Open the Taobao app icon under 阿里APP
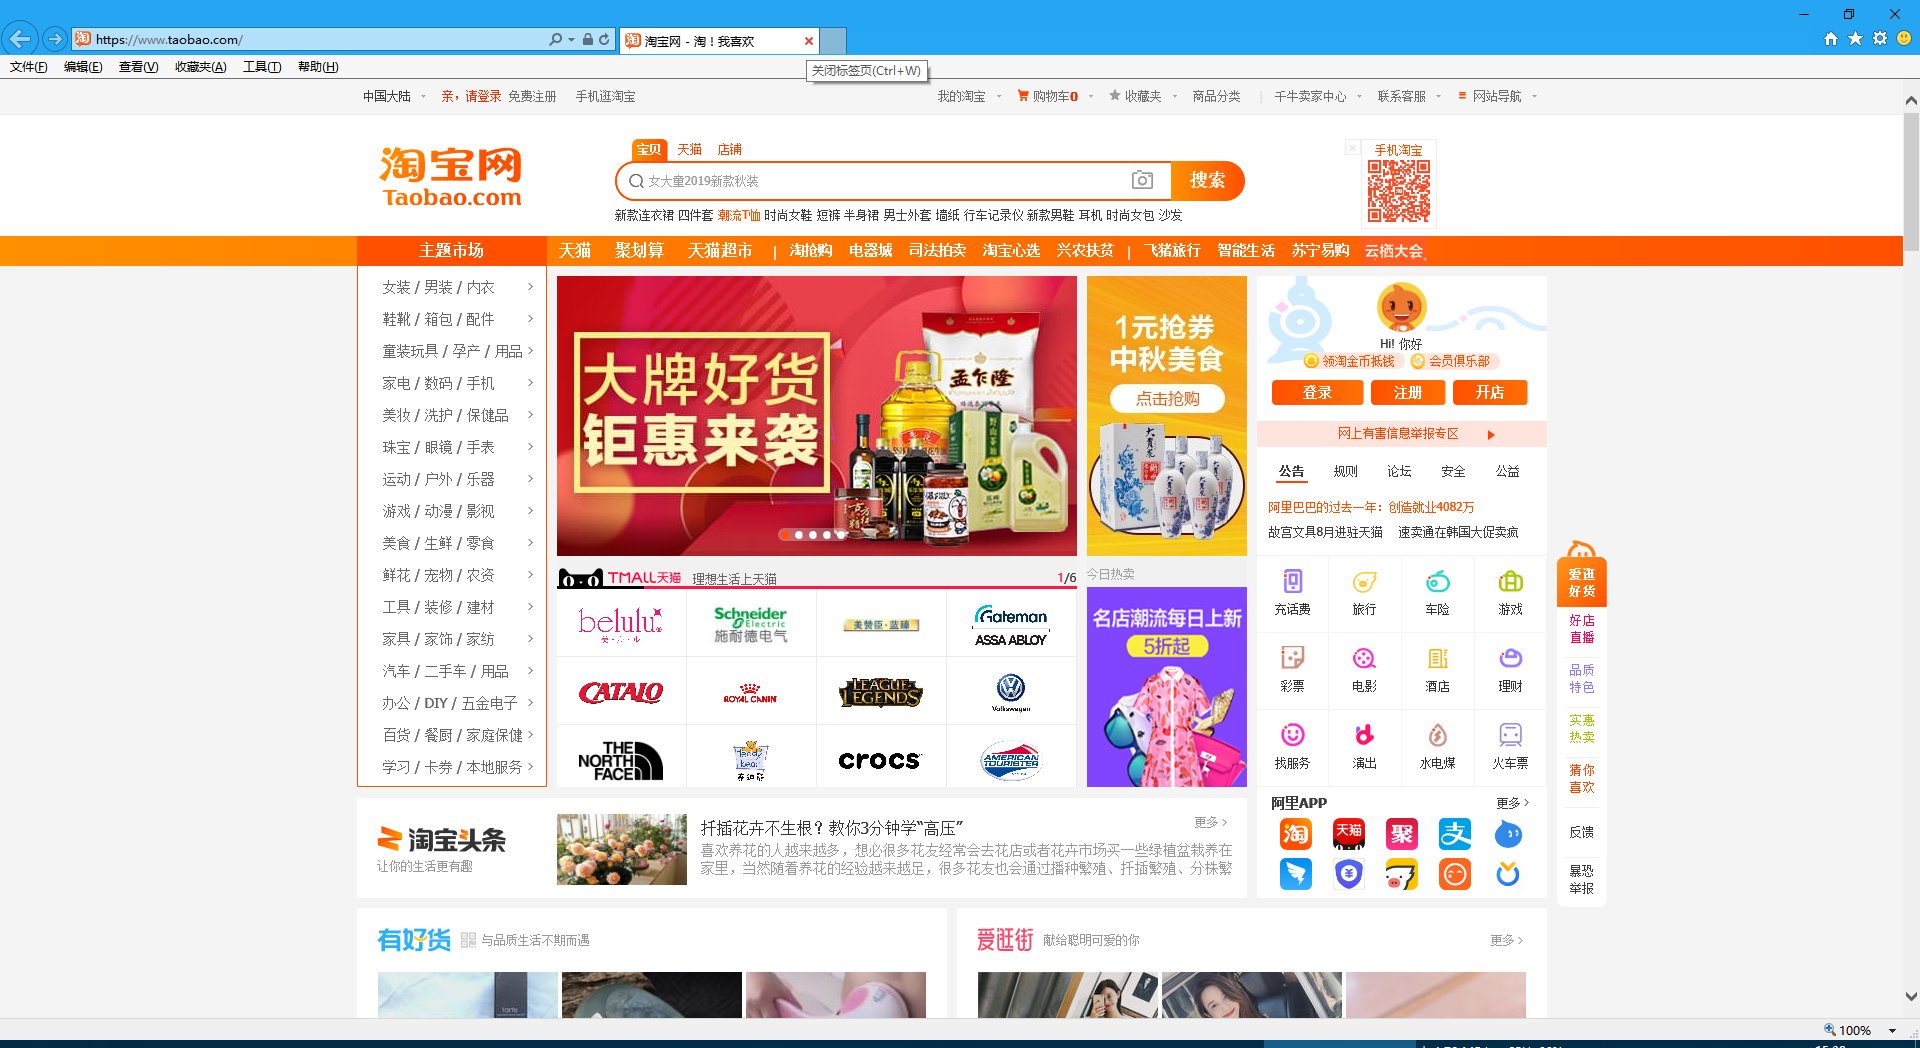 pos(1294,833)
